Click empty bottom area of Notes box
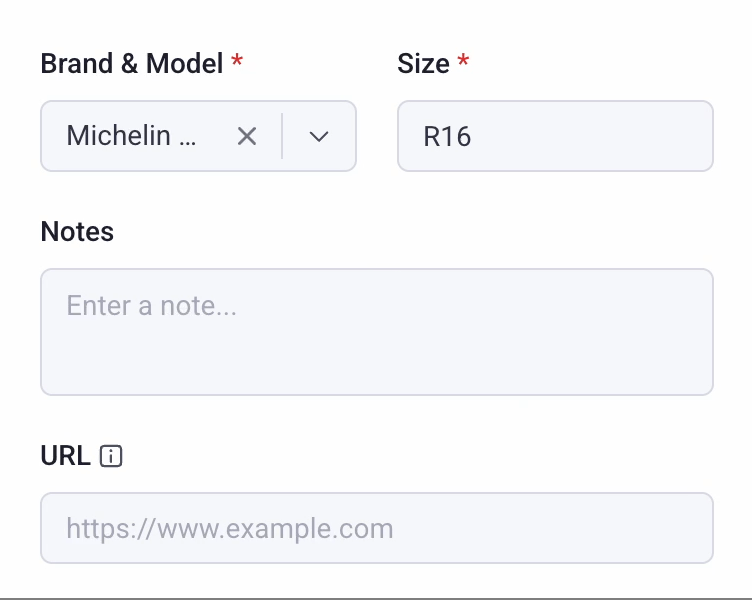Screen dimensions: 752x600 pos(377,367)
